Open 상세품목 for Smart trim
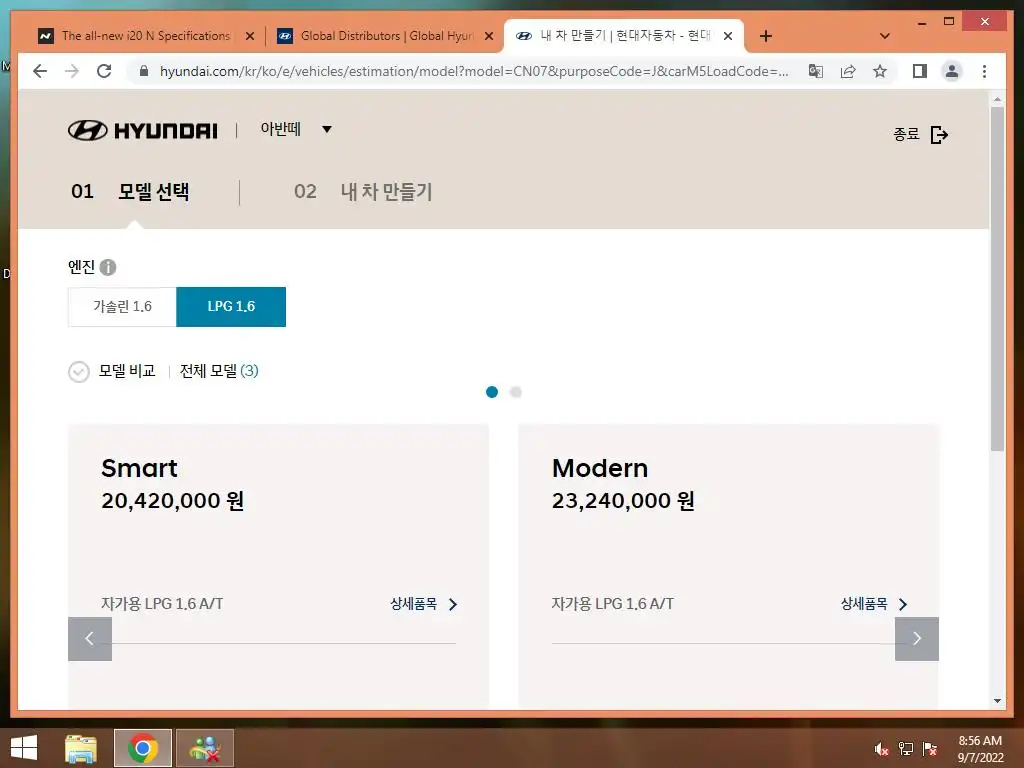Screen dimensions: 1024x768 coord(424,604)
